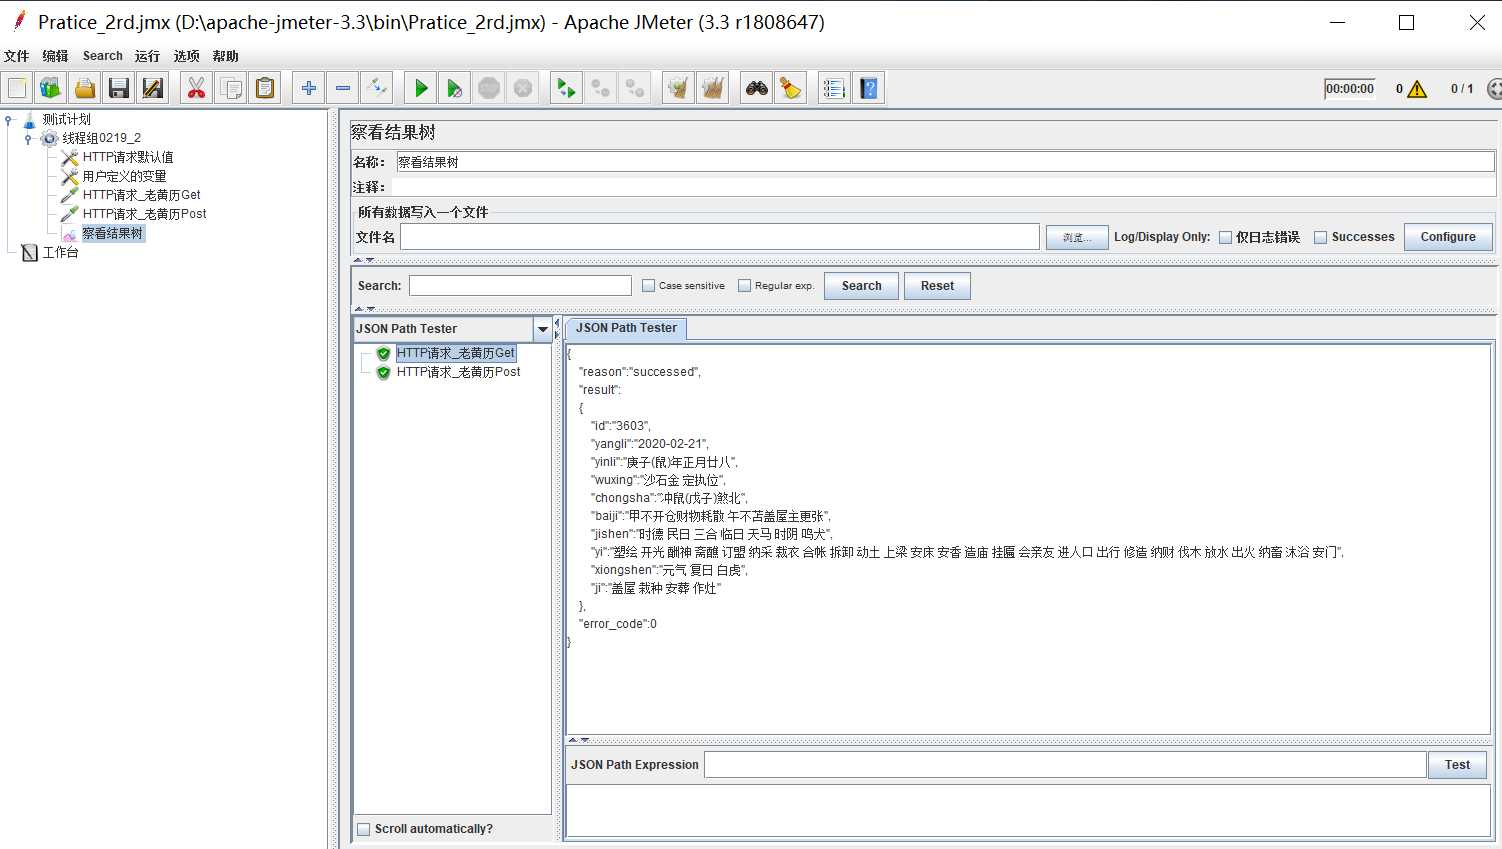Select the JSON Path Tester tab
Screen dimensions: 1502x849
tap(626, 328)
